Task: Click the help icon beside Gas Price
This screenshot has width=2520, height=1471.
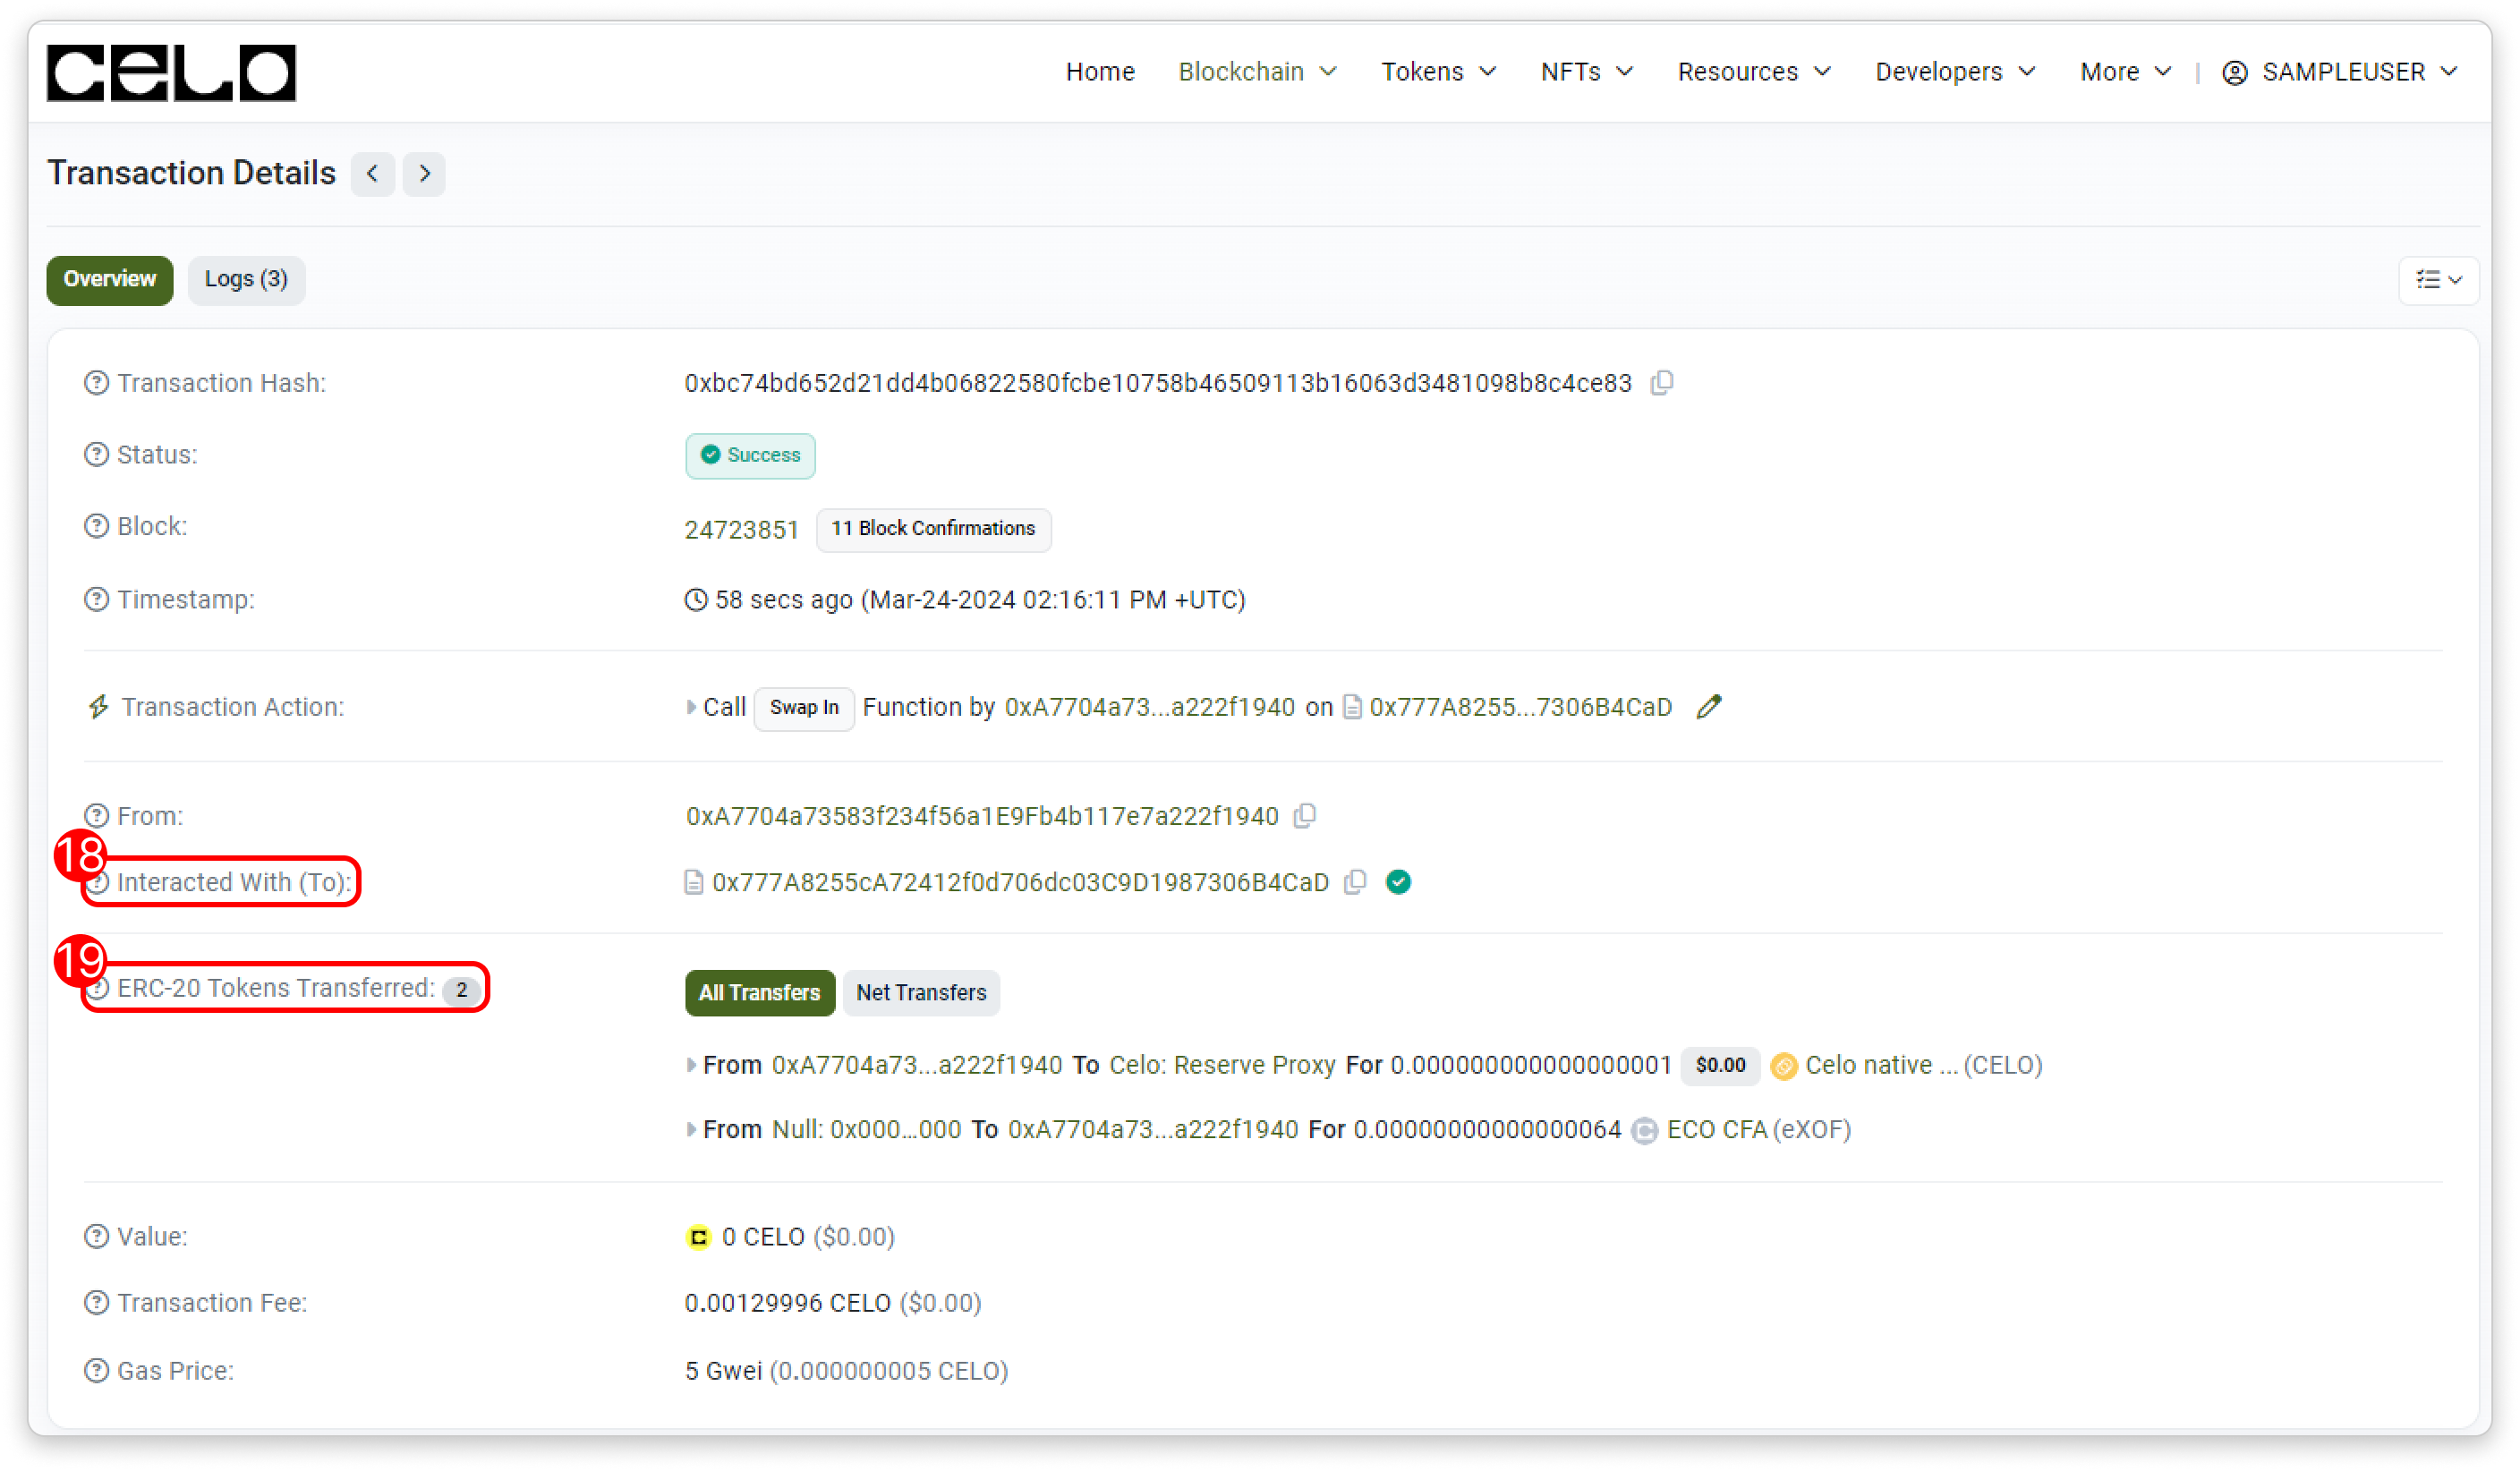Action: [96, 1371]
